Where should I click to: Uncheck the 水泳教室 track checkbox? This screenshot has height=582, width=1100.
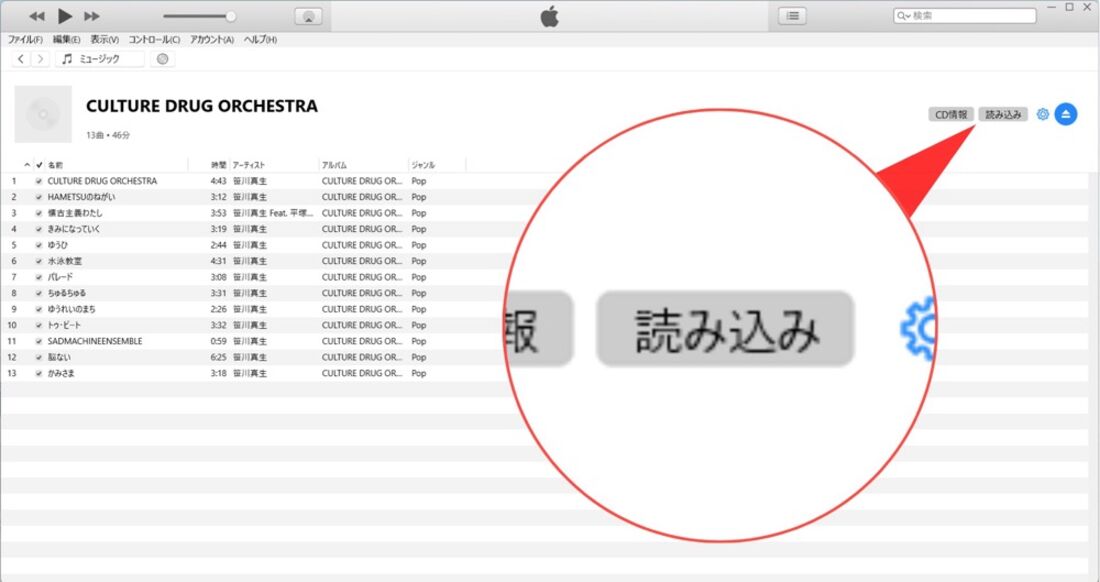click(x=39, y=262)
